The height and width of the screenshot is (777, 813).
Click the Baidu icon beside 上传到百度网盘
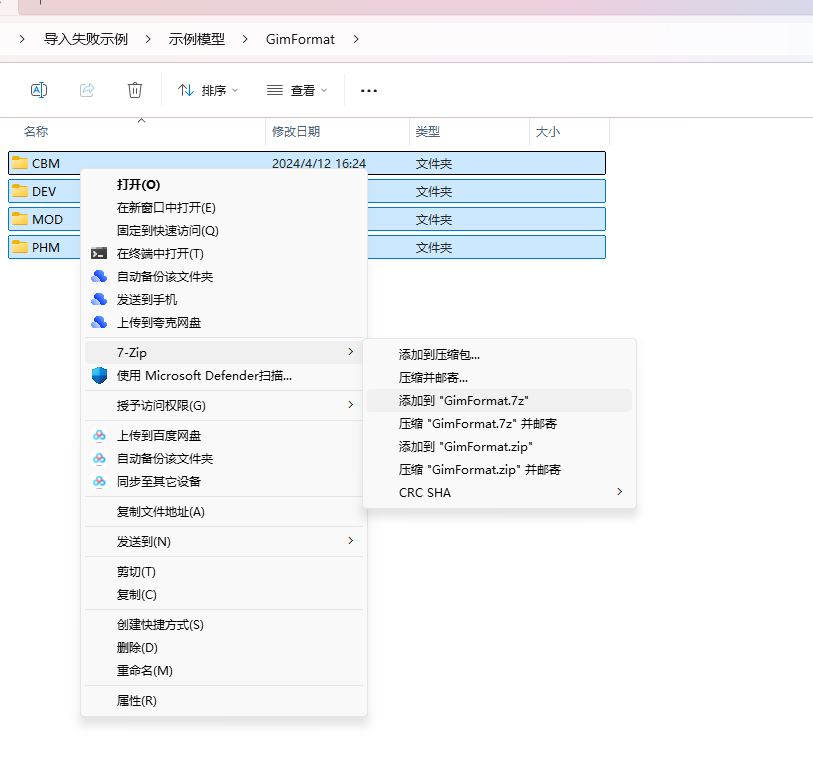click(99, 436)
